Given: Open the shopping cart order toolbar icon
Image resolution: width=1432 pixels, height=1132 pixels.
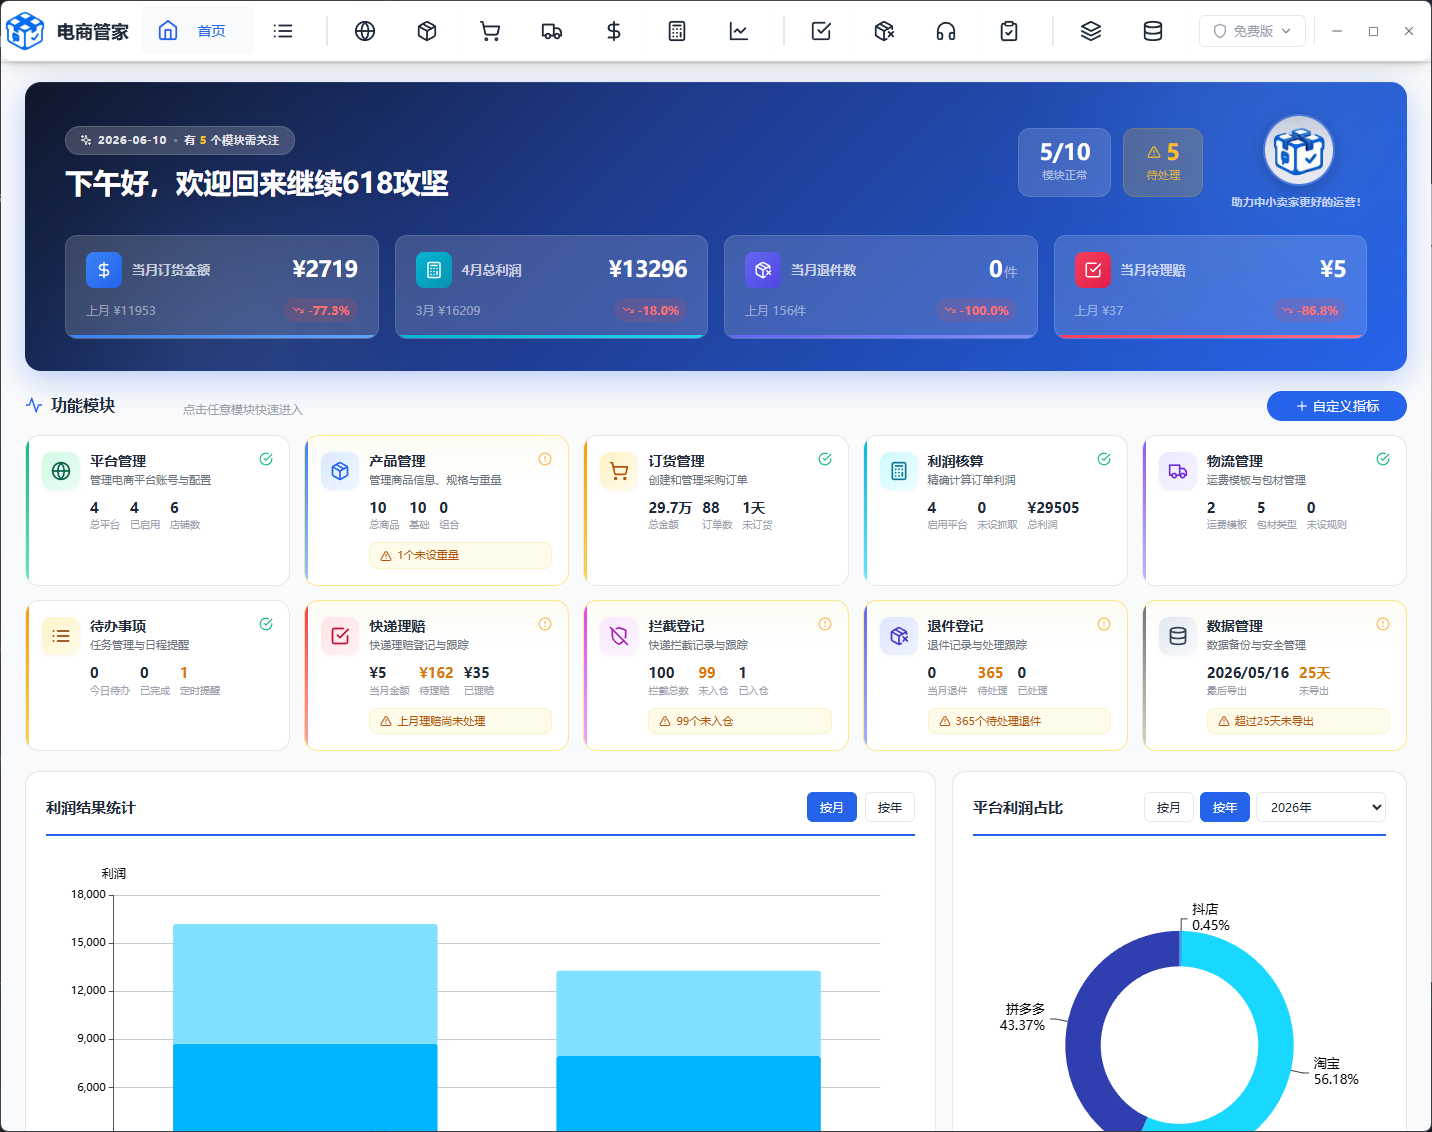Looking at the screenshot, I should pos(490,31).
